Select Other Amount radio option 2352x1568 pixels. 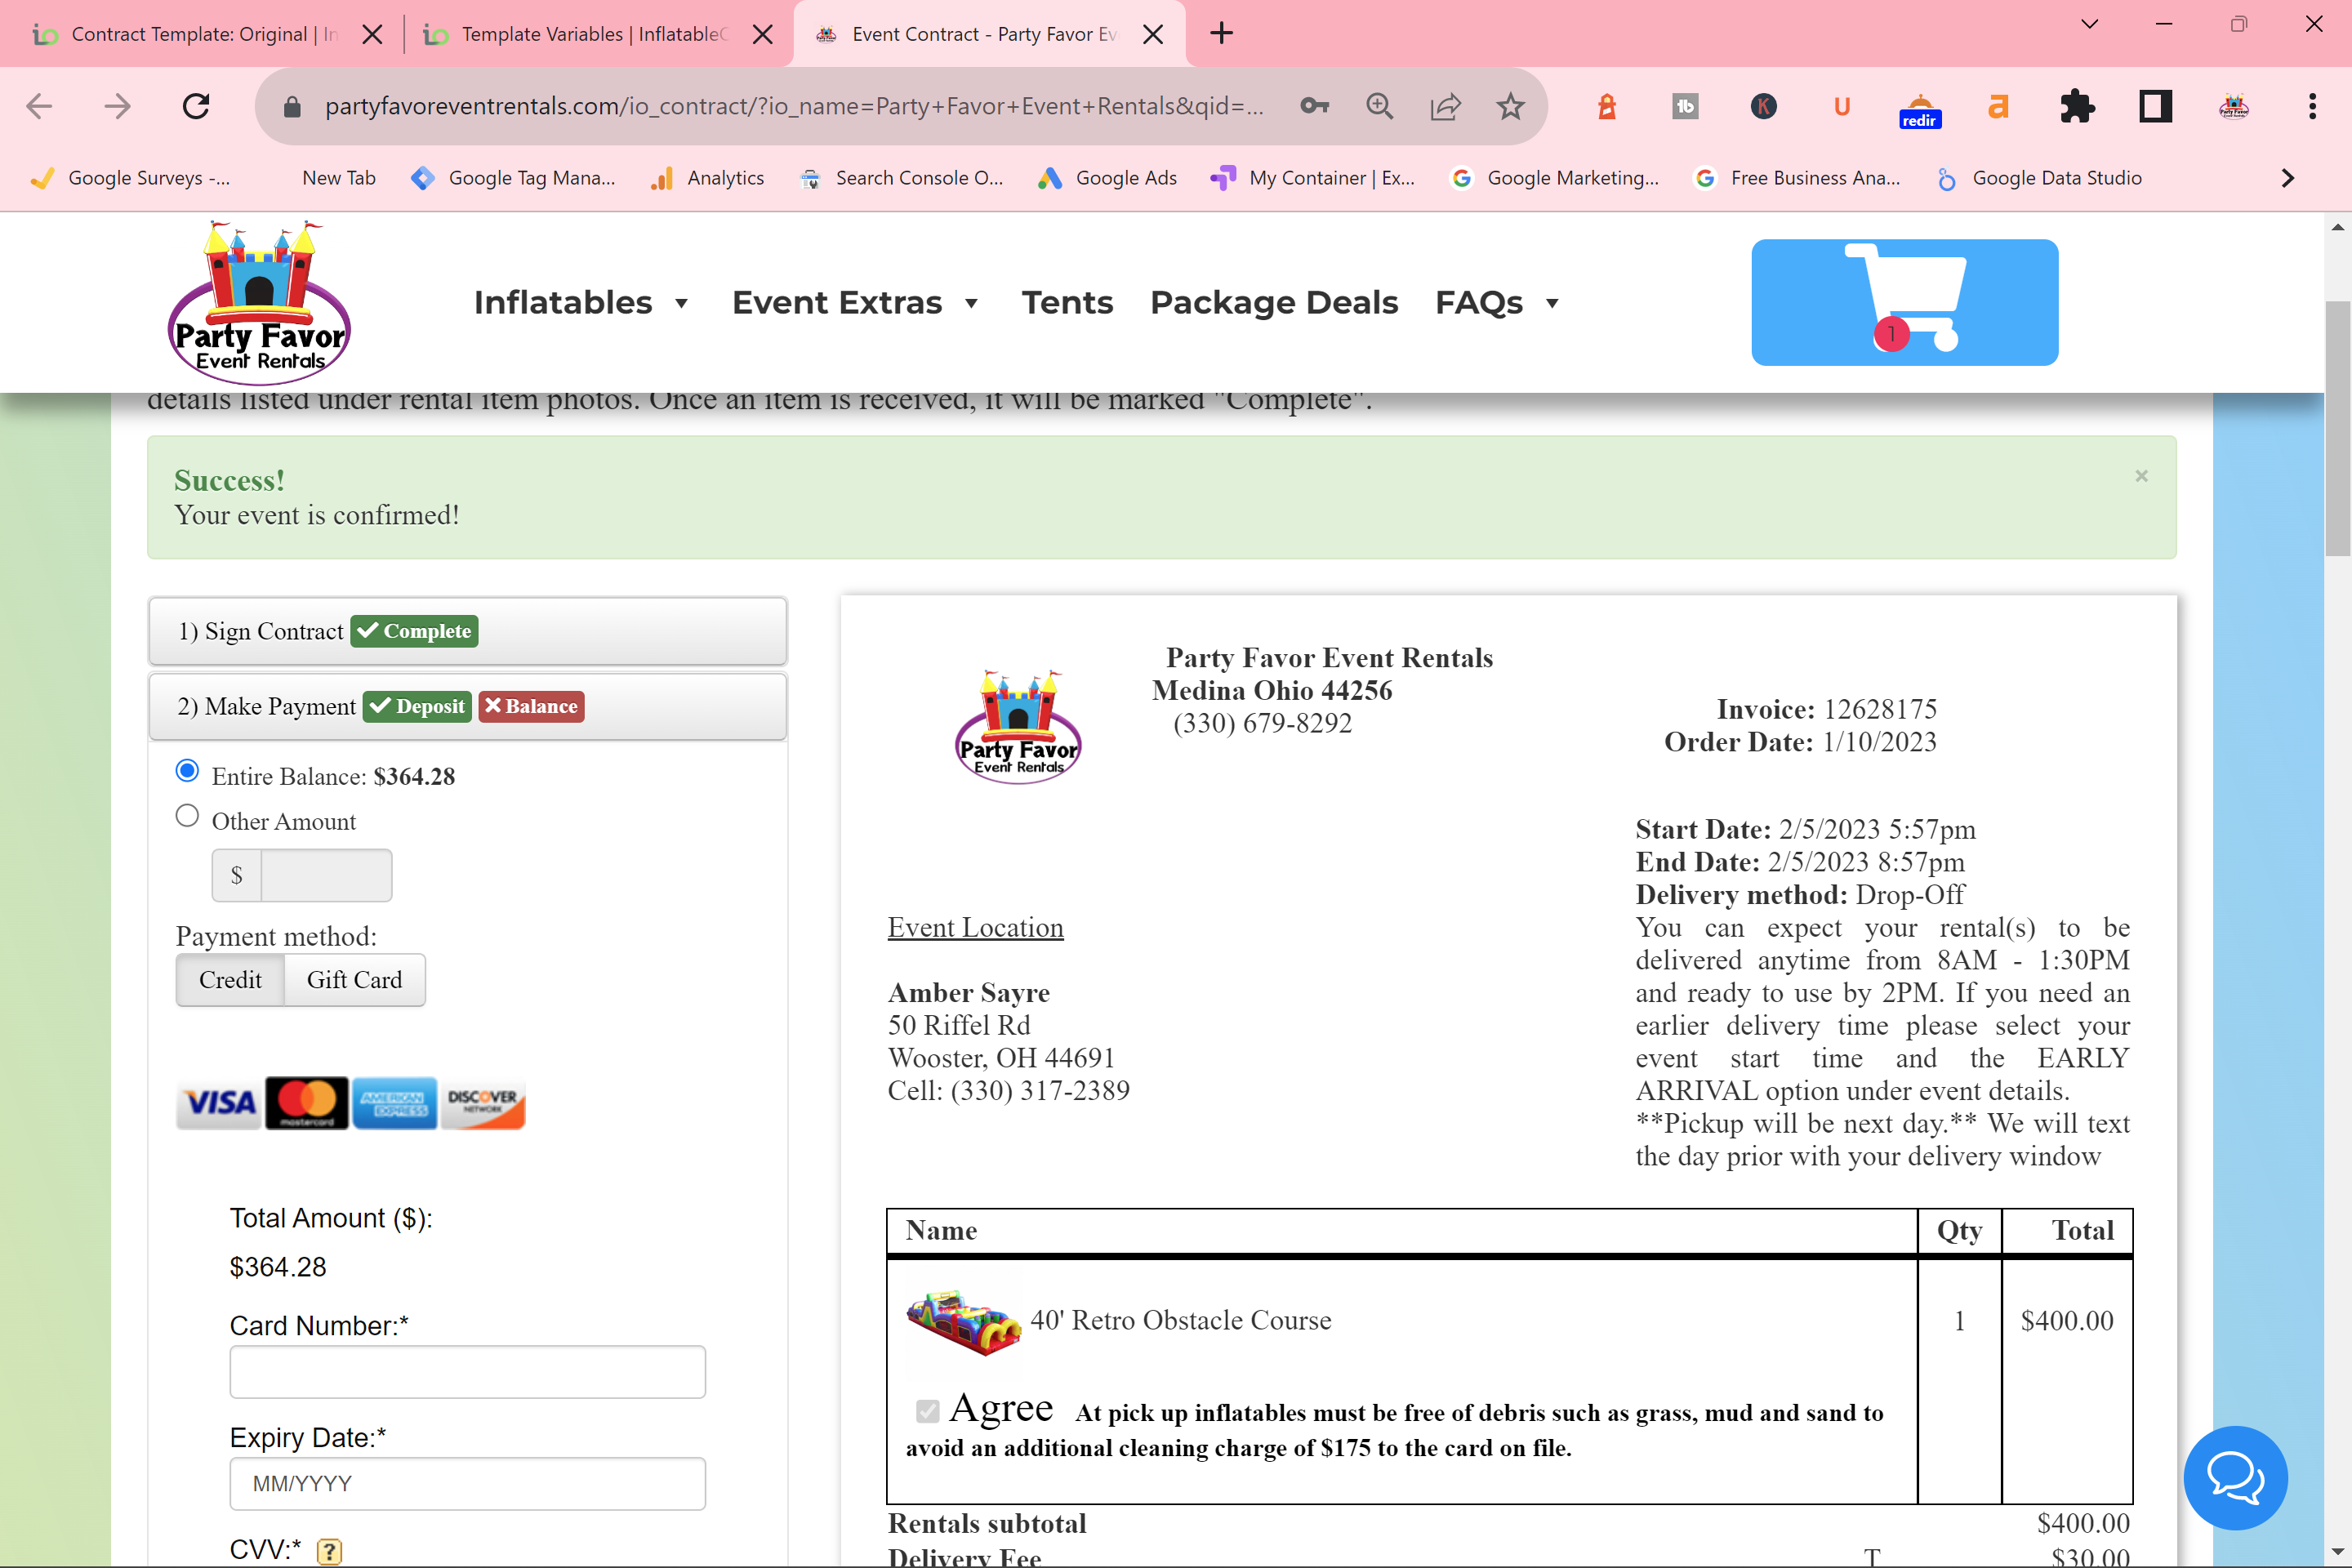pos(187,816)
